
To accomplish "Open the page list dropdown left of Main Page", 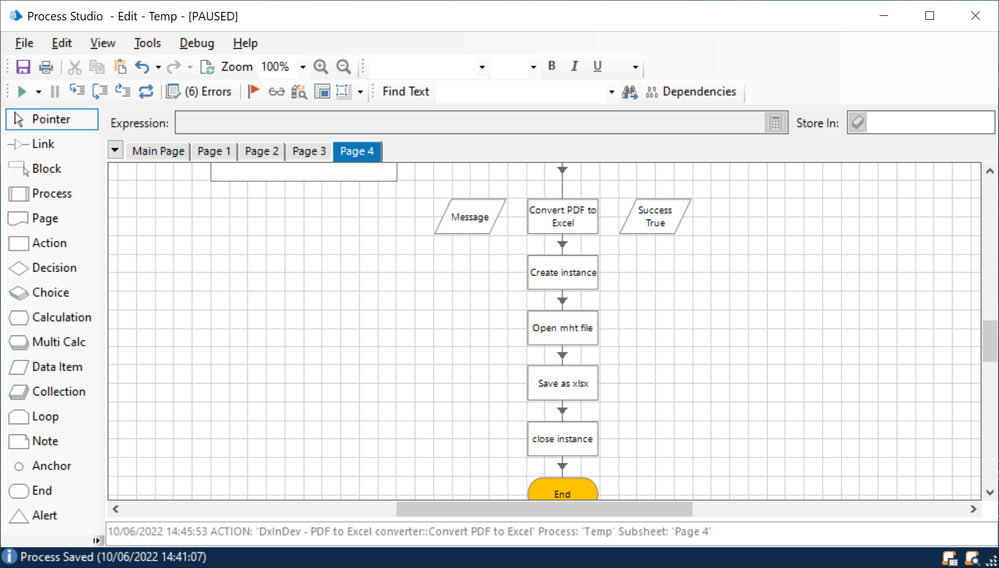I will click(x=115, y=151).
